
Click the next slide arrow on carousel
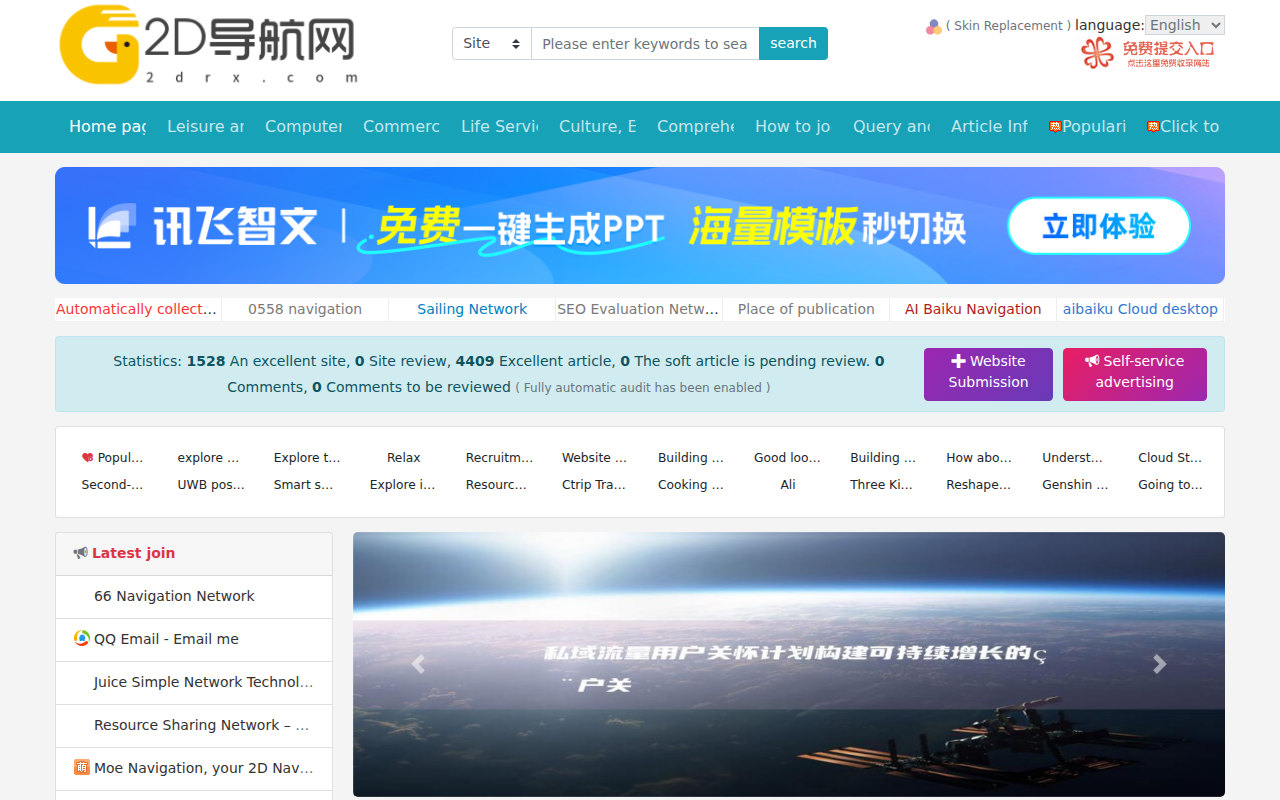coord(1159,664)
